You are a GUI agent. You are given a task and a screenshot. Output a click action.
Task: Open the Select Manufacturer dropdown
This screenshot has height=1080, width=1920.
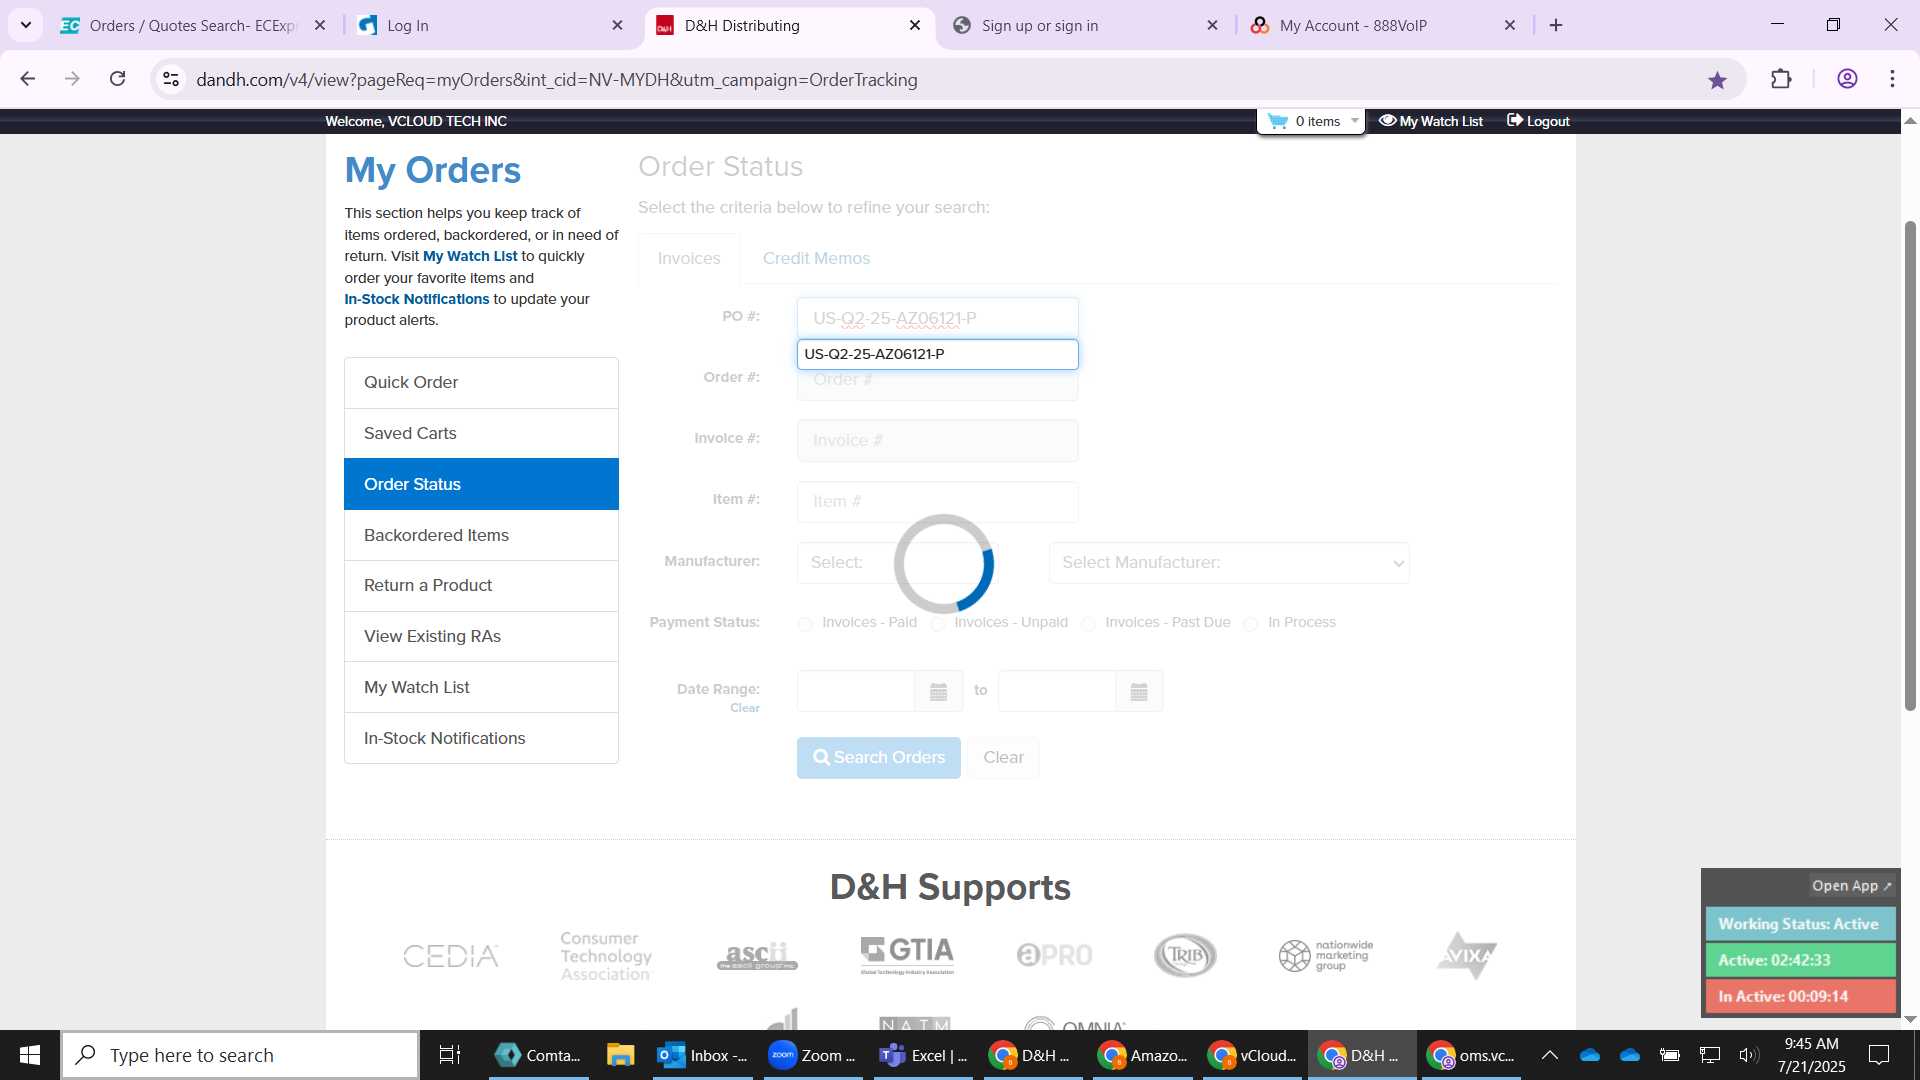coord(1229,563)
